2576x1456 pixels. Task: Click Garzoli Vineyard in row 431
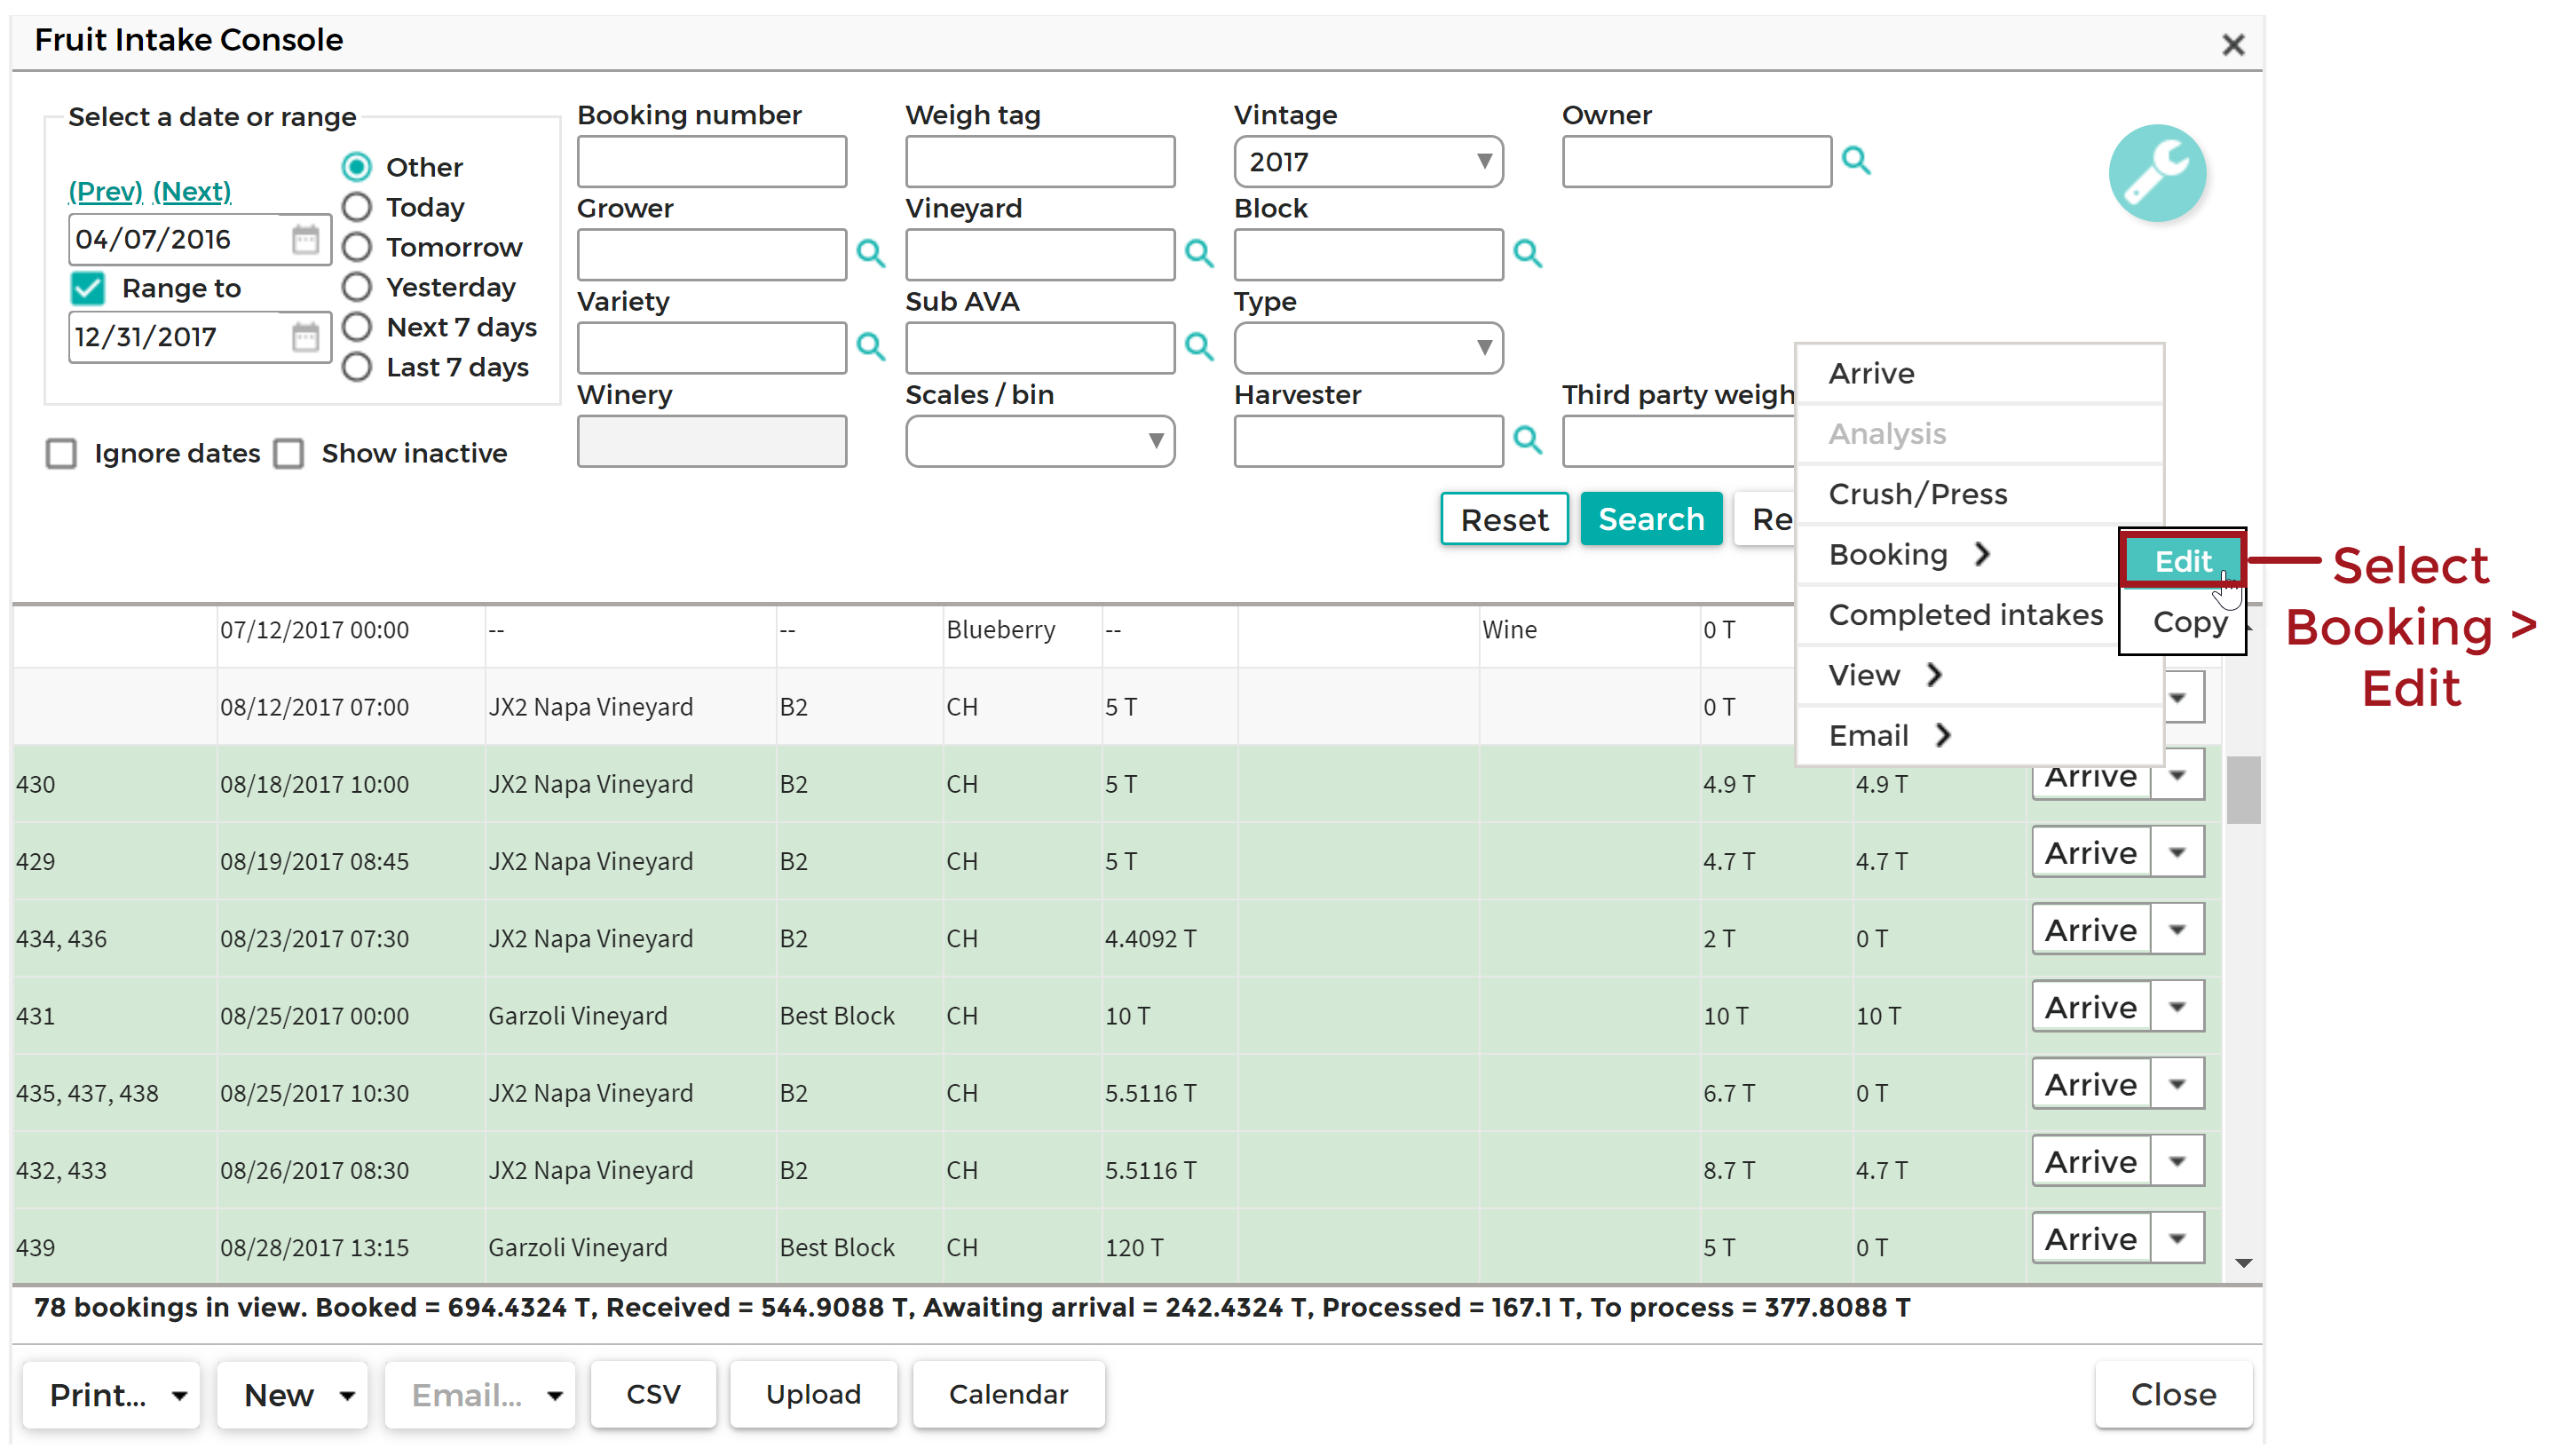577,1015
